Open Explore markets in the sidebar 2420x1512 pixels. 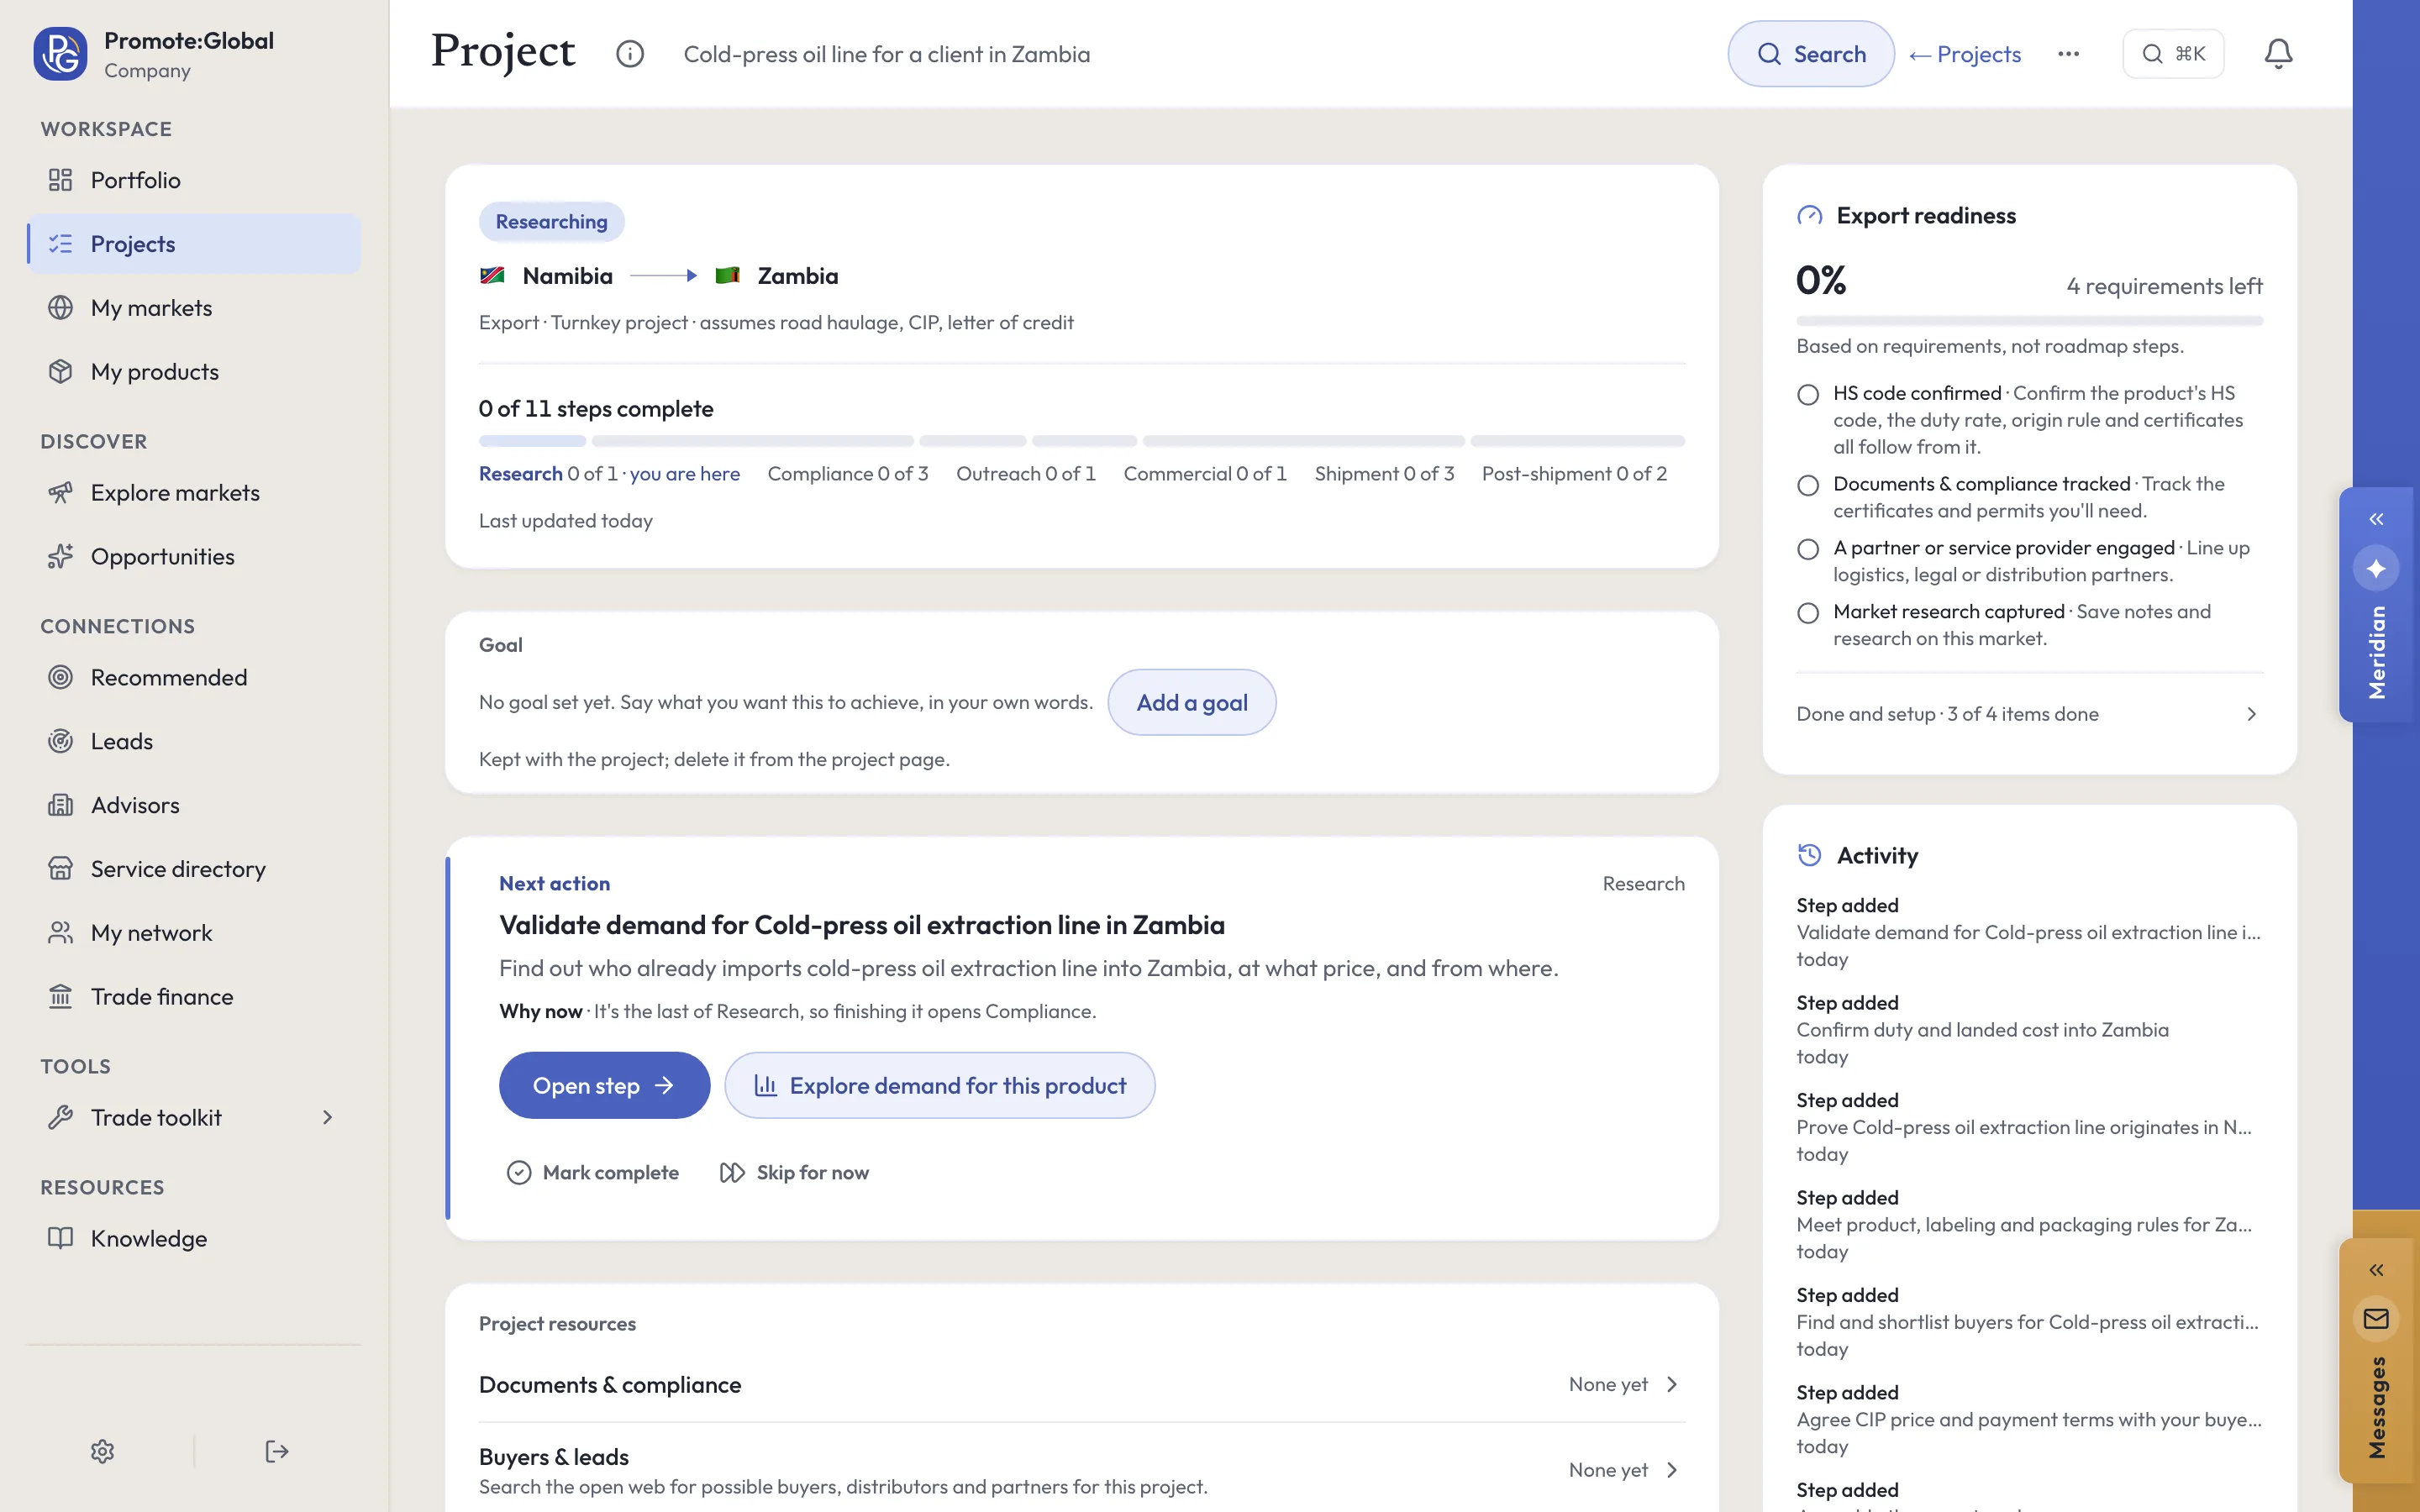193,493
